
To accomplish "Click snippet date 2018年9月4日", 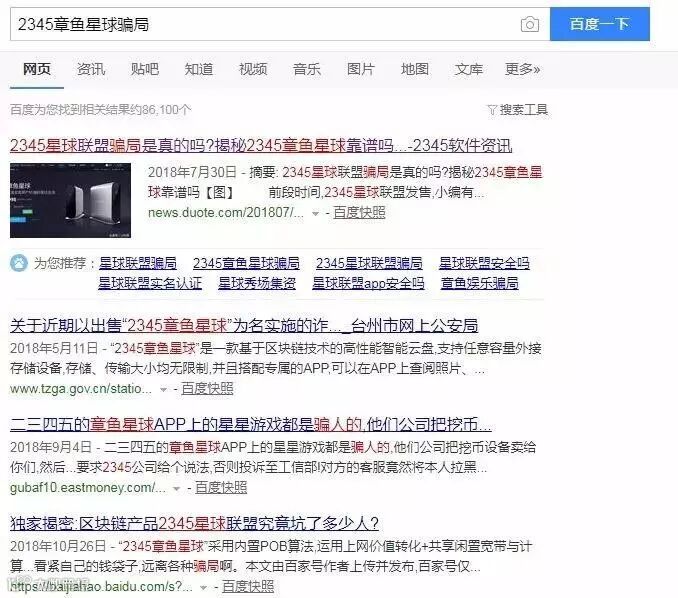I will pos(51,447).
